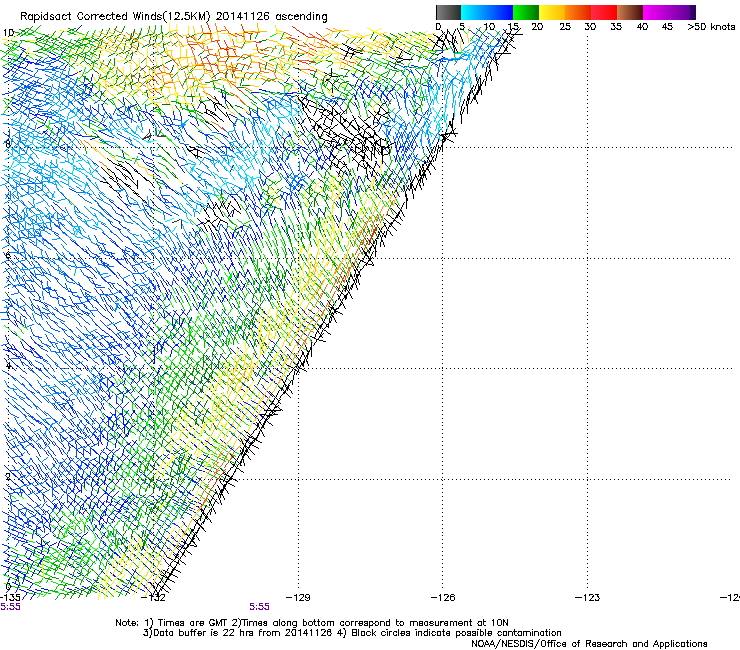The image size is (740, 650).
Task: Click the '>50 knots' legend label
Action: point(711,27)
